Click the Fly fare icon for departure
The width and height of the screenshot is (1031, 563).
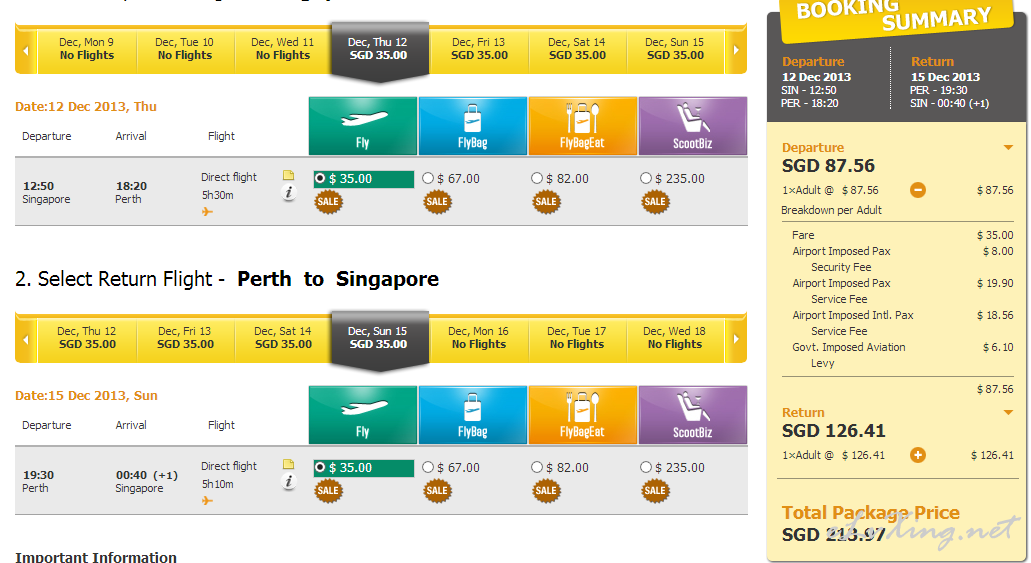click(x=363, y=126)
